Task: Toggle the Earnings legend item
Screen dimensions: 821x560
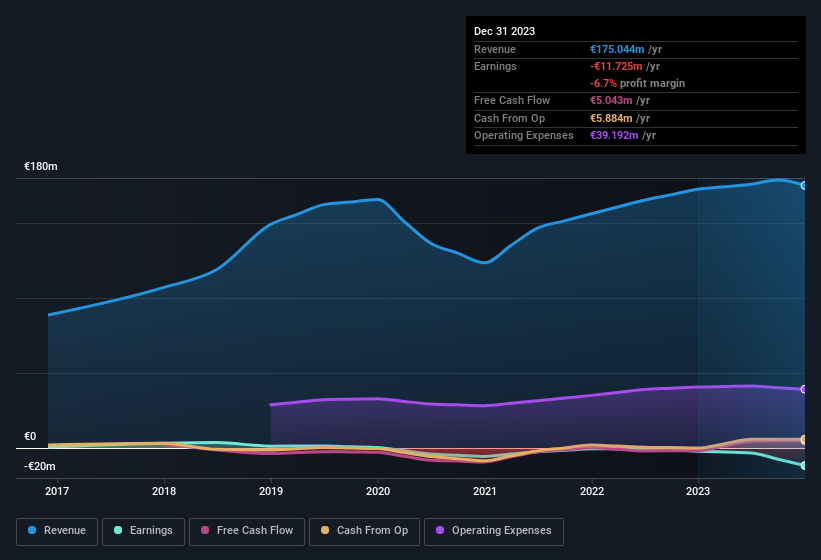Action: coord(141,530)
